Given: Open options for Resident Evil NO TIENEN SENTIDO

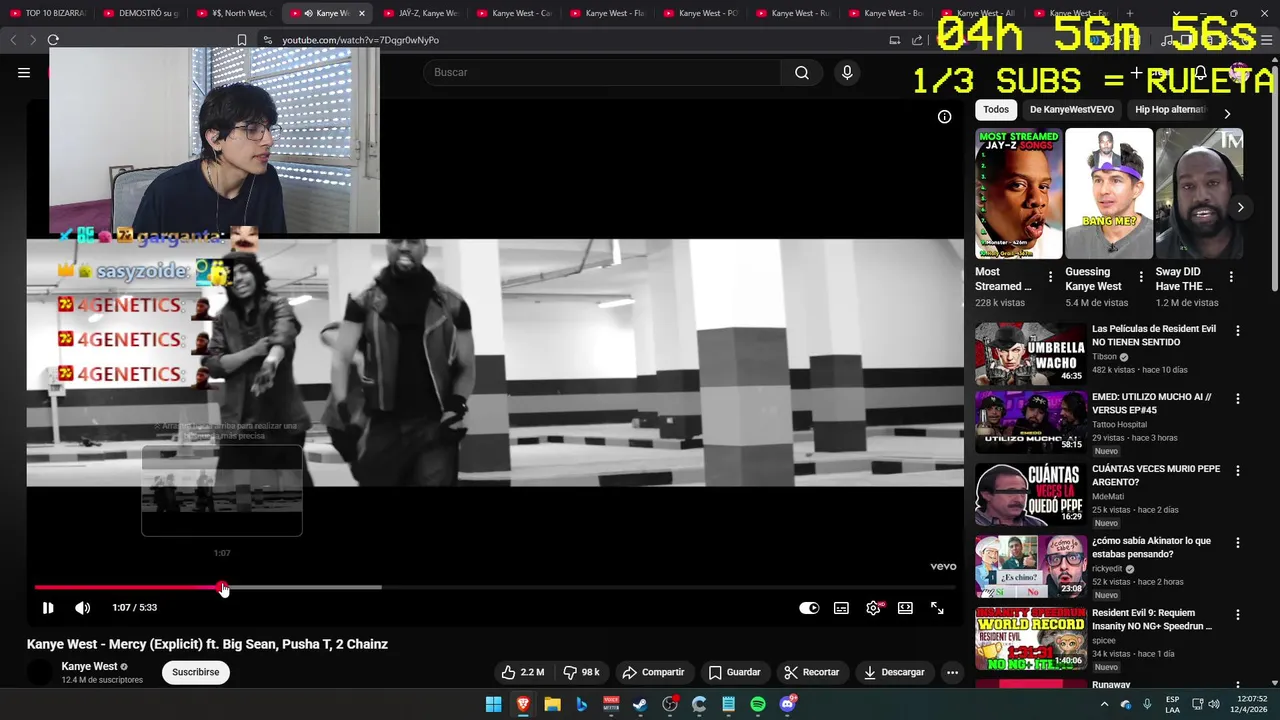Looking at the screenshot, I should pyautogui.click(x=1238, y=331).
